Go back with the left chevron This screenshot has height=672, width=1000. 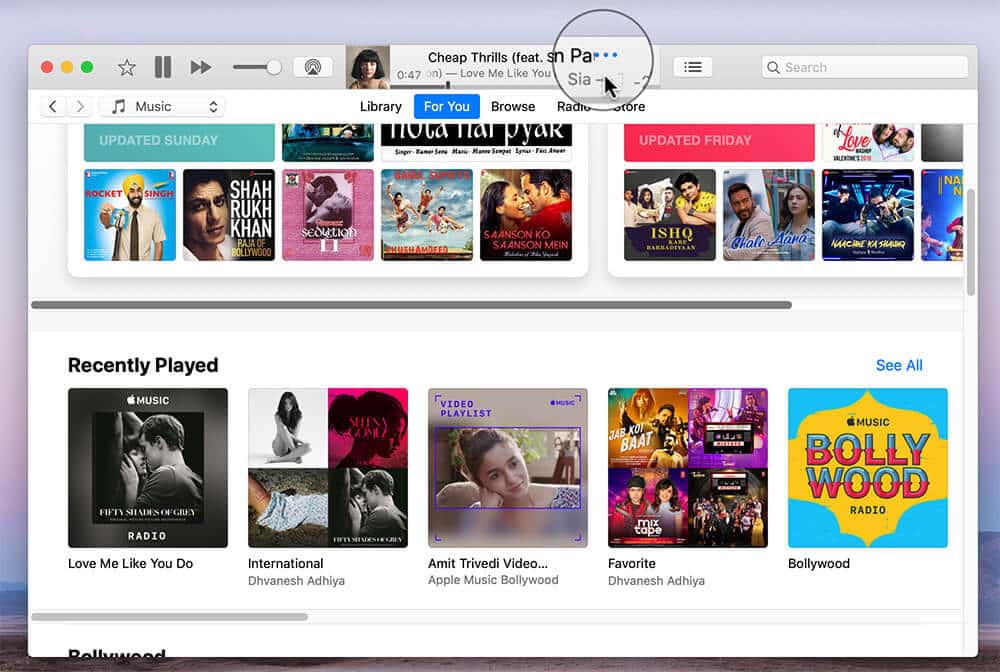[53, 106]
